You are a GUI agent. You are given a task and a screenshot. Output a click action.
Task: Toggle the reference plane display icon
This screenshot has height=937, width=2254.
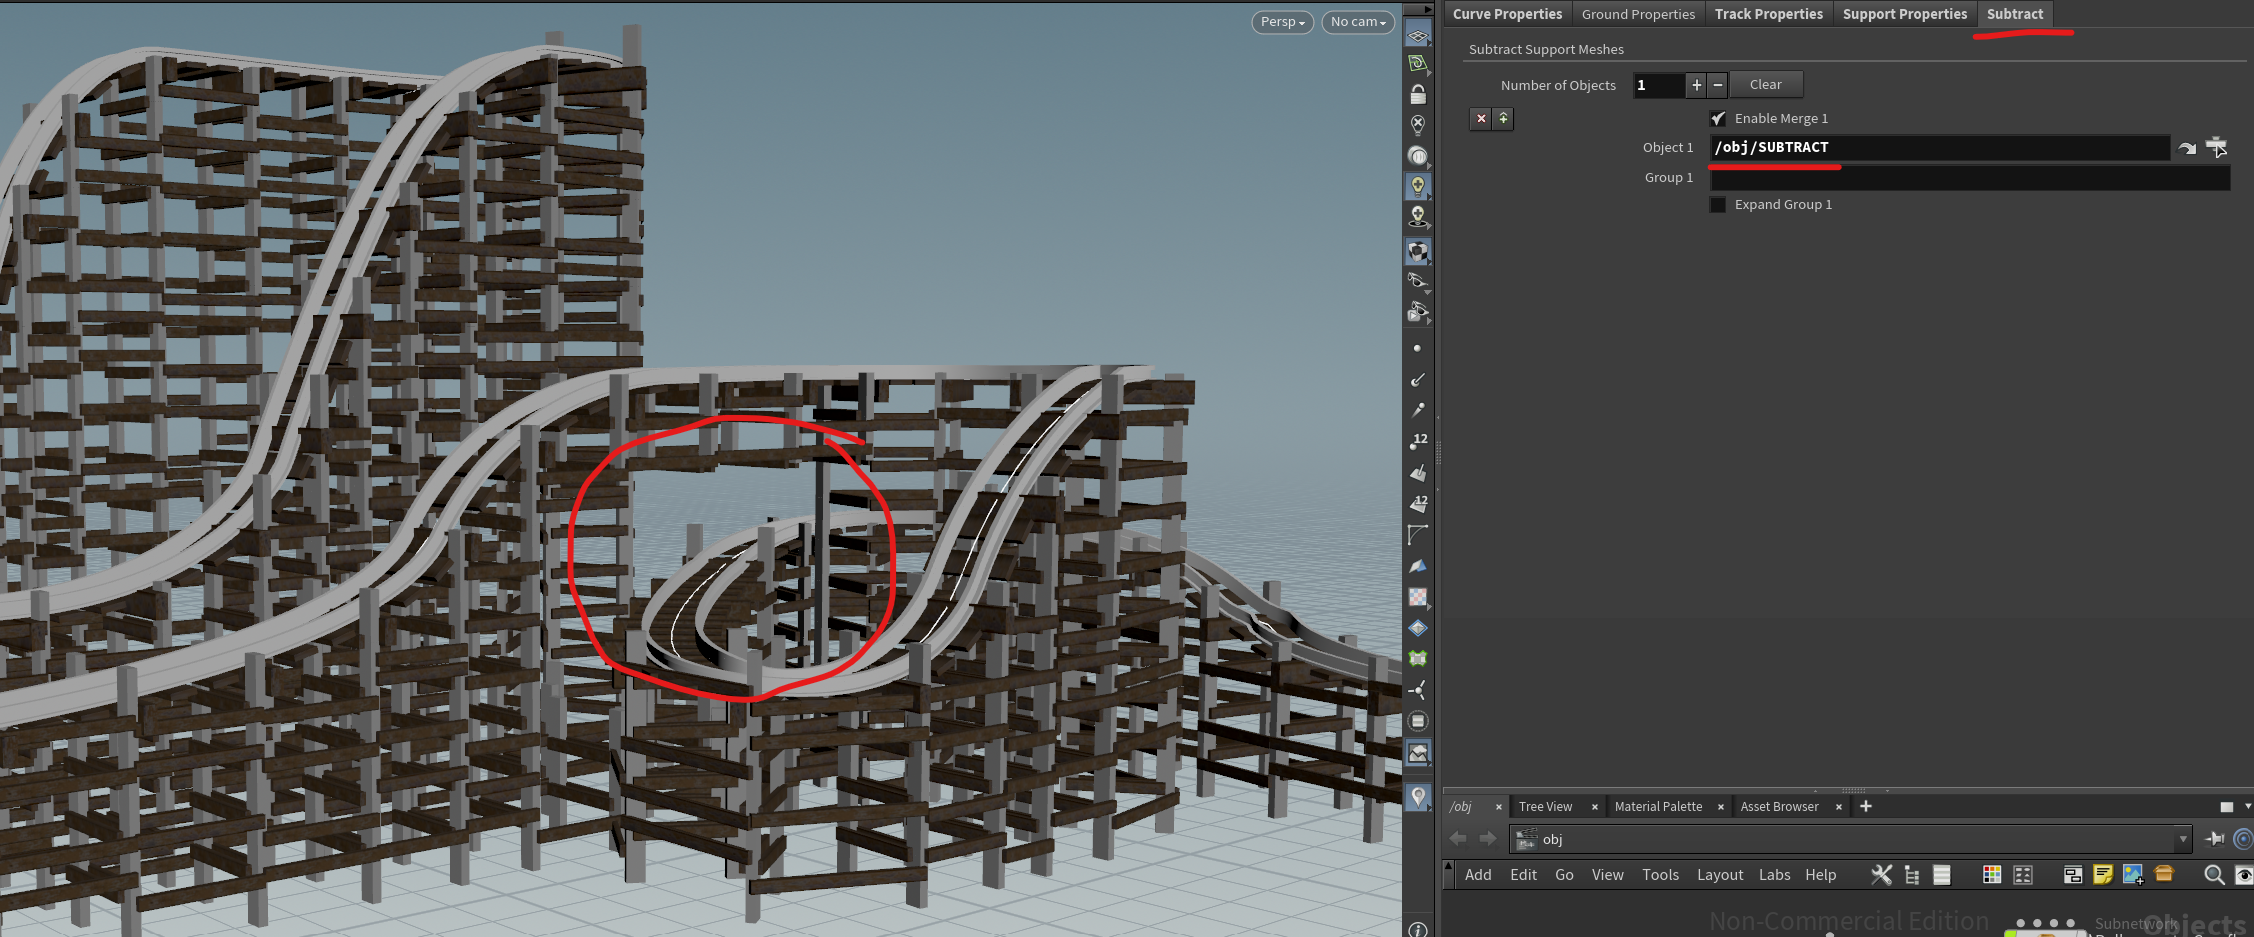1417,36
